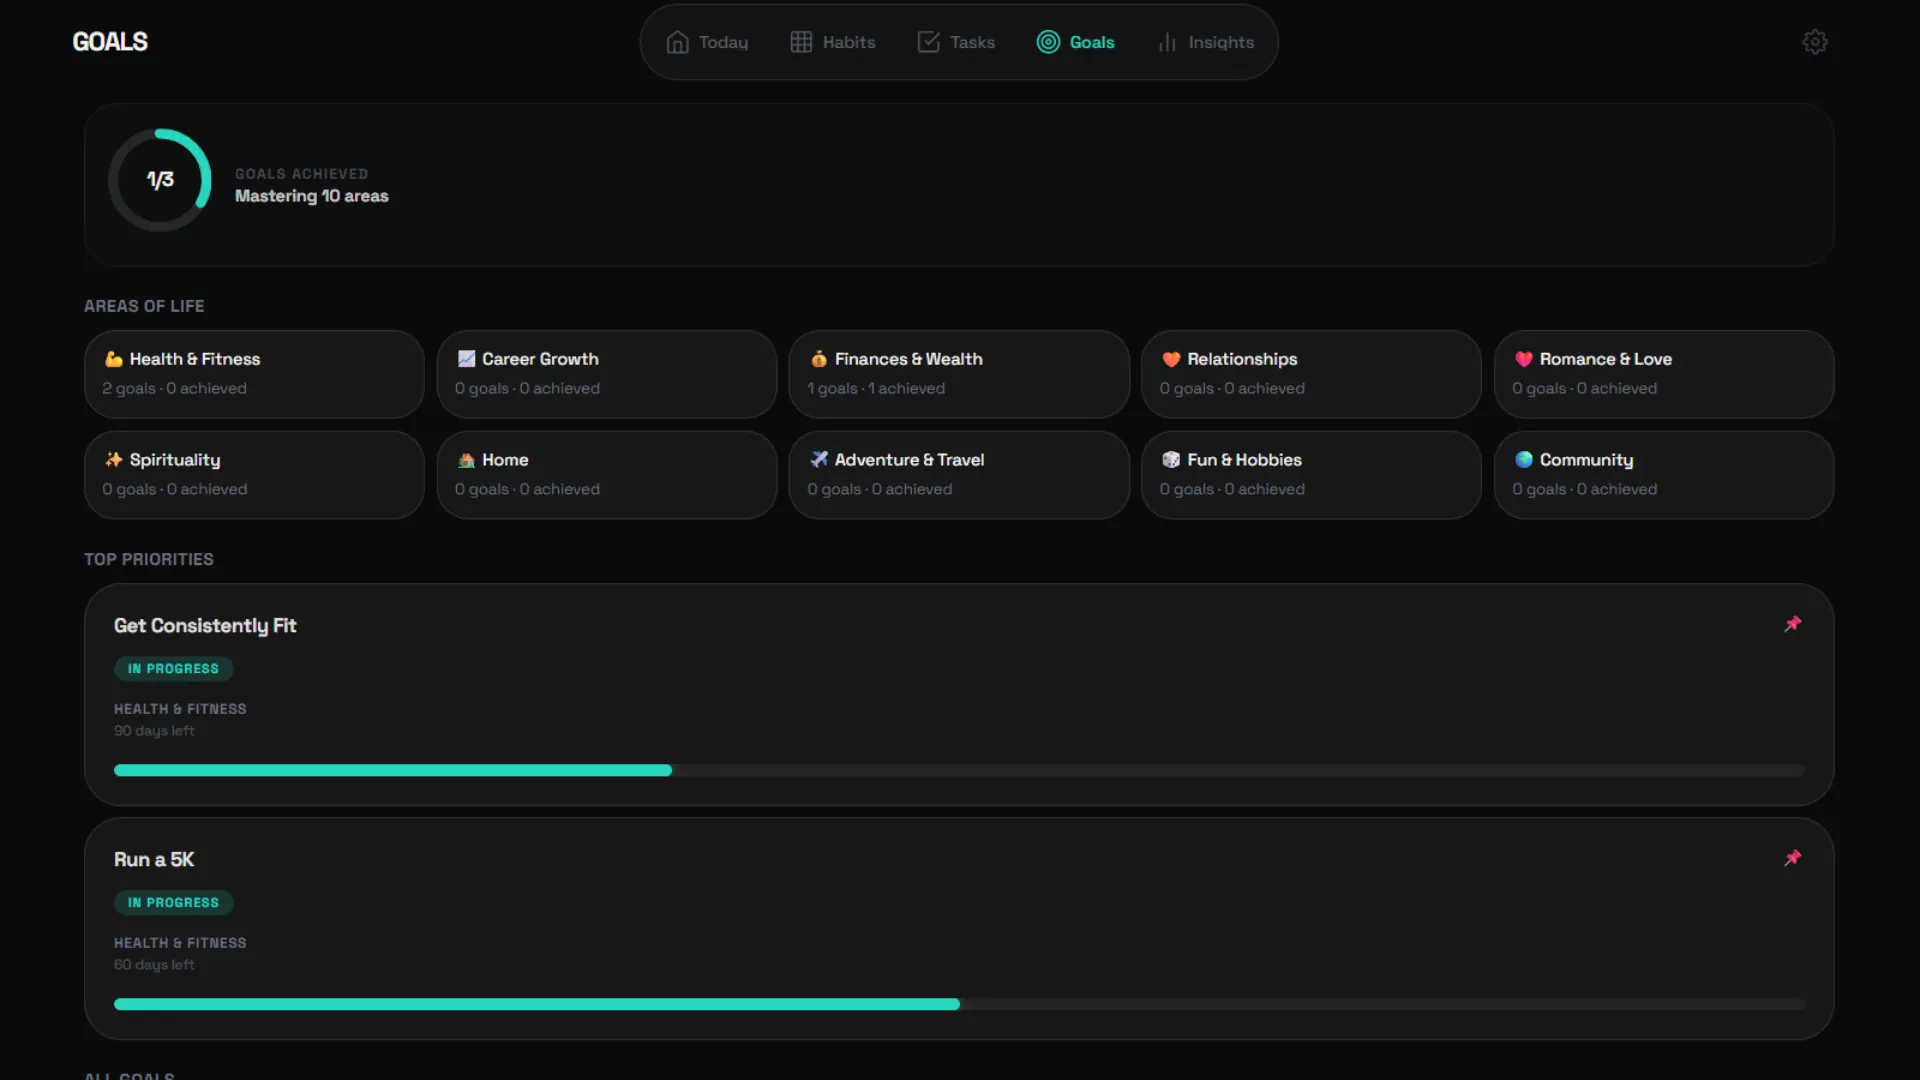Viewport: 1920px width, 1080px height.
Task: Click the Goals target icon
Action: 1048,42
